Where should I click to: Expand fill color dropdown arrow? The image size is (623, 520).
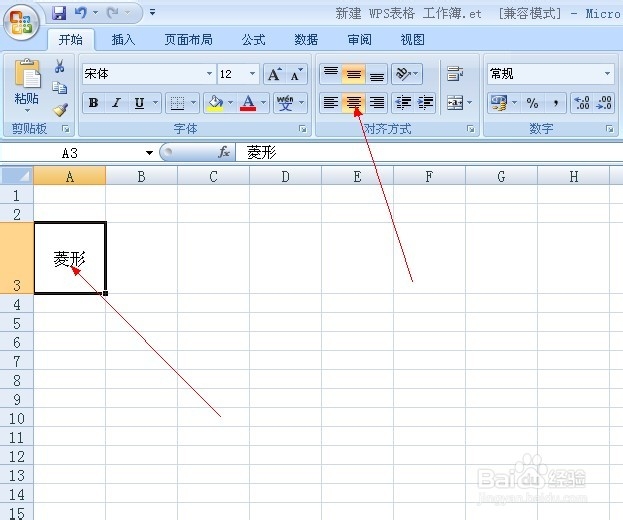click(x=230, y=103)
